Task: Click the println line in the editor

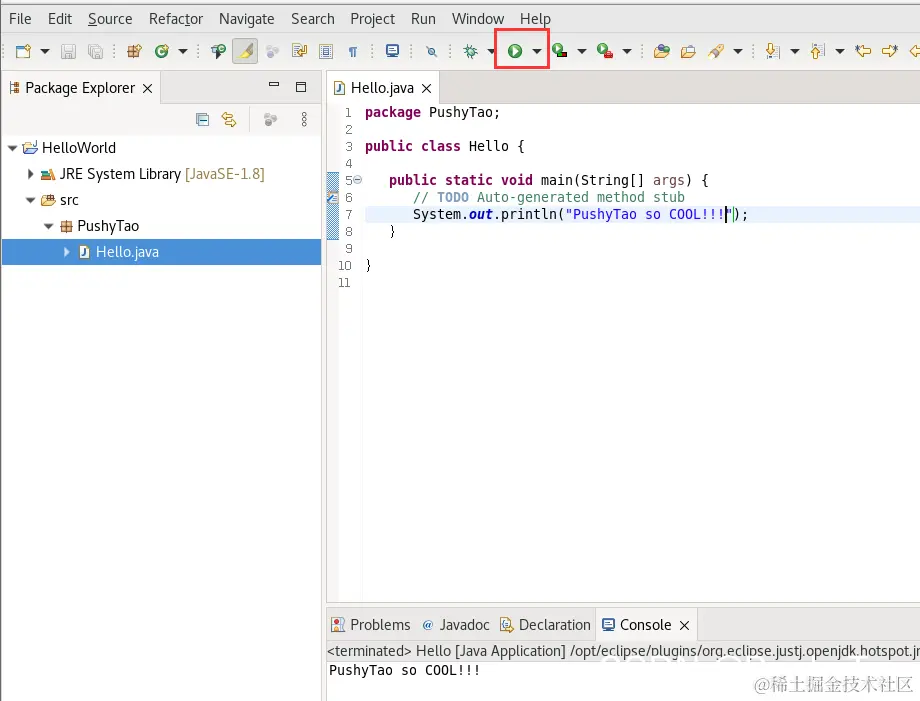Action: [x=580, y=214]
